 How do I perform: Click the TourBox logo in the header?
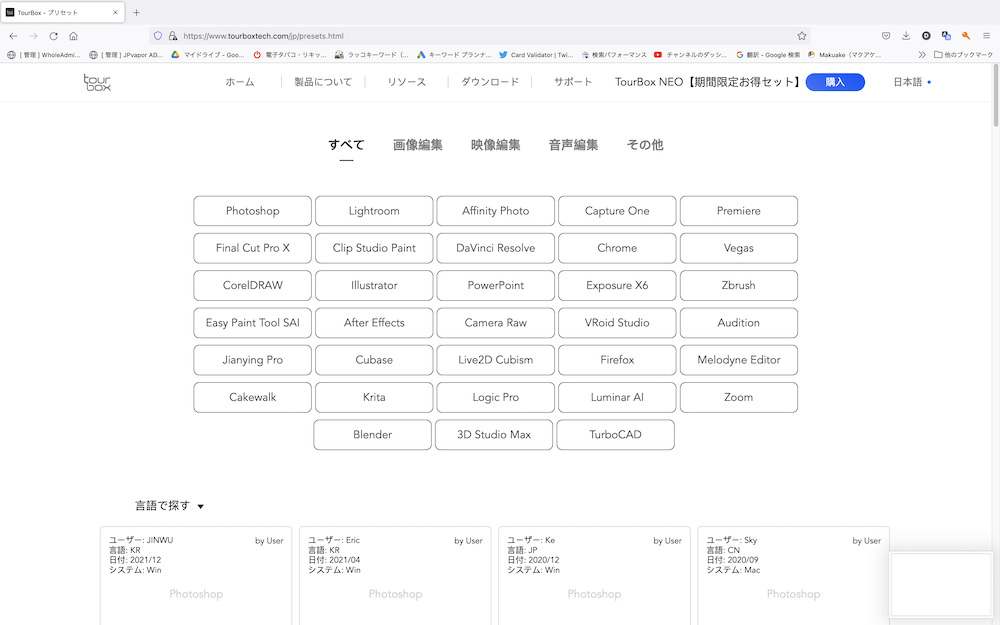(x=97, y=82)
